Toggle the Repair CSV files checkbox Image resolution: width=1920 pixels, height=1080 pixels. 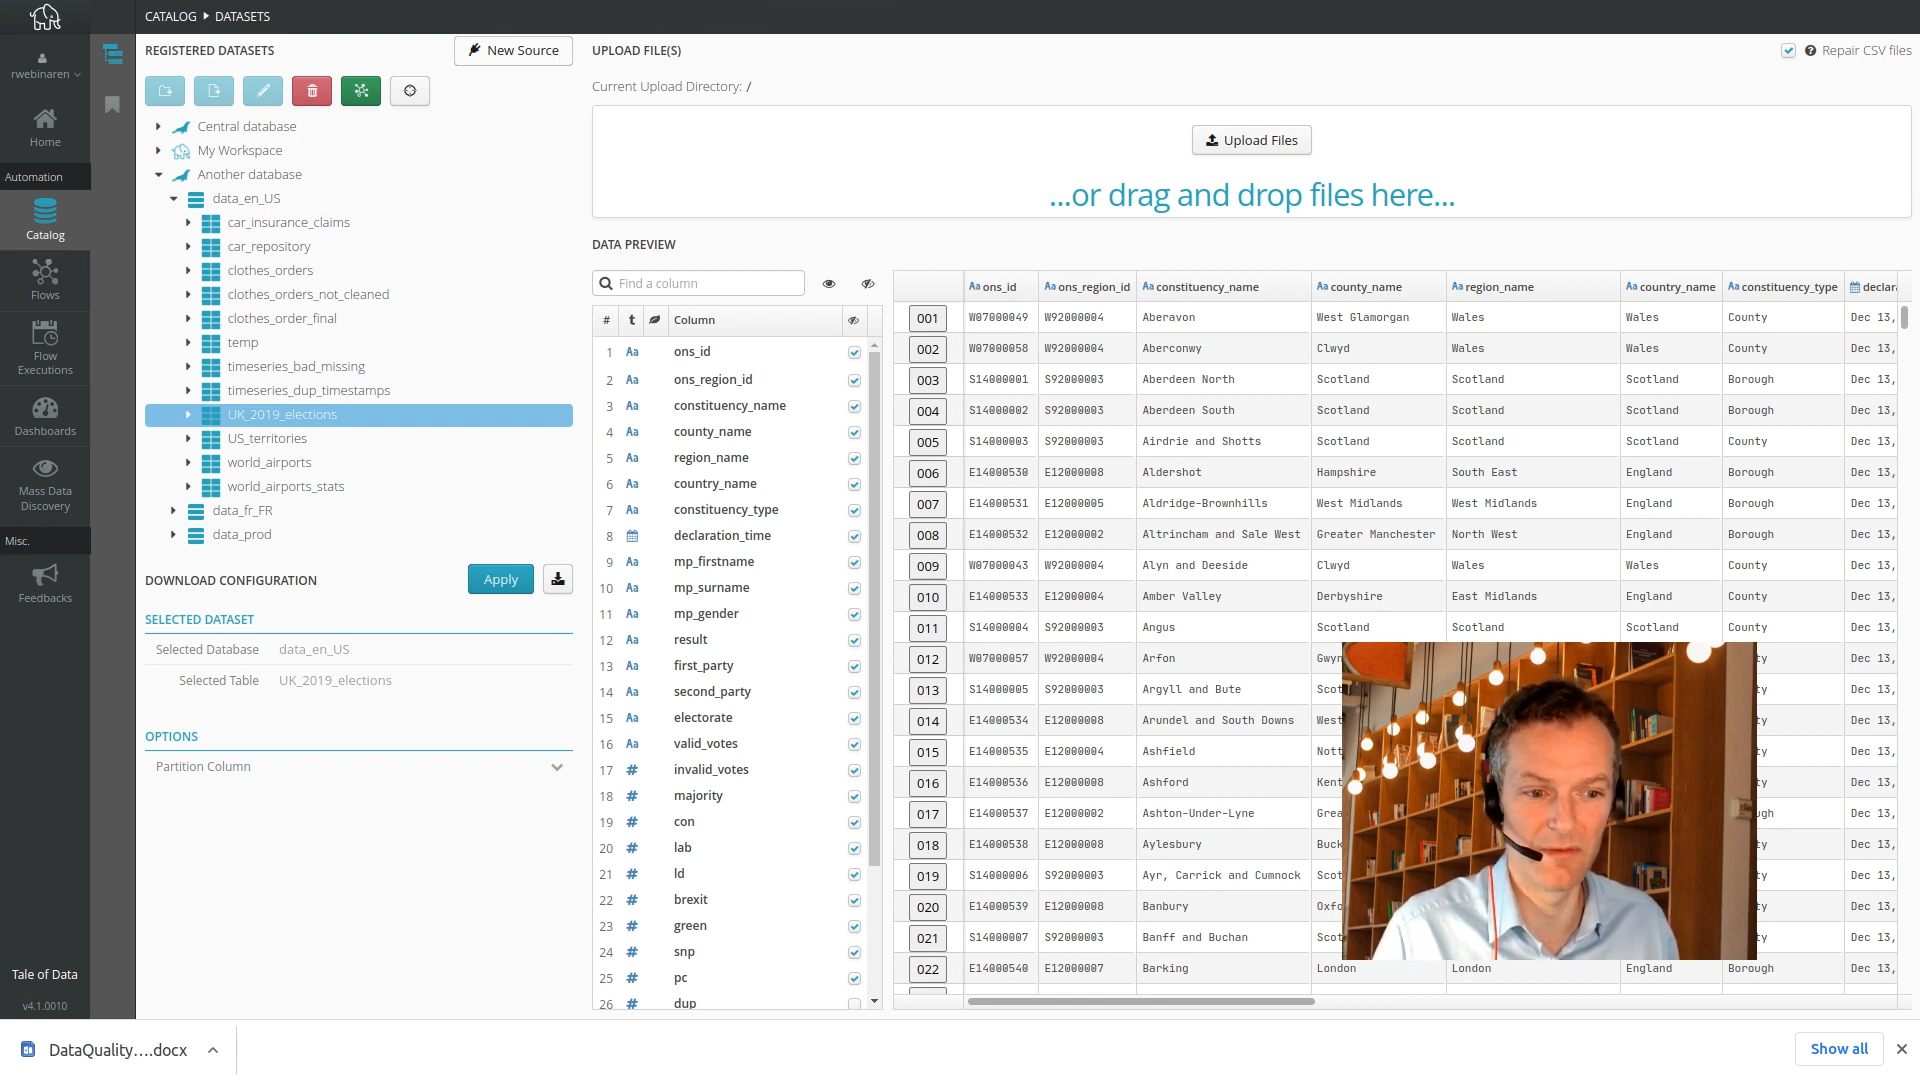tap(1788, 51)
